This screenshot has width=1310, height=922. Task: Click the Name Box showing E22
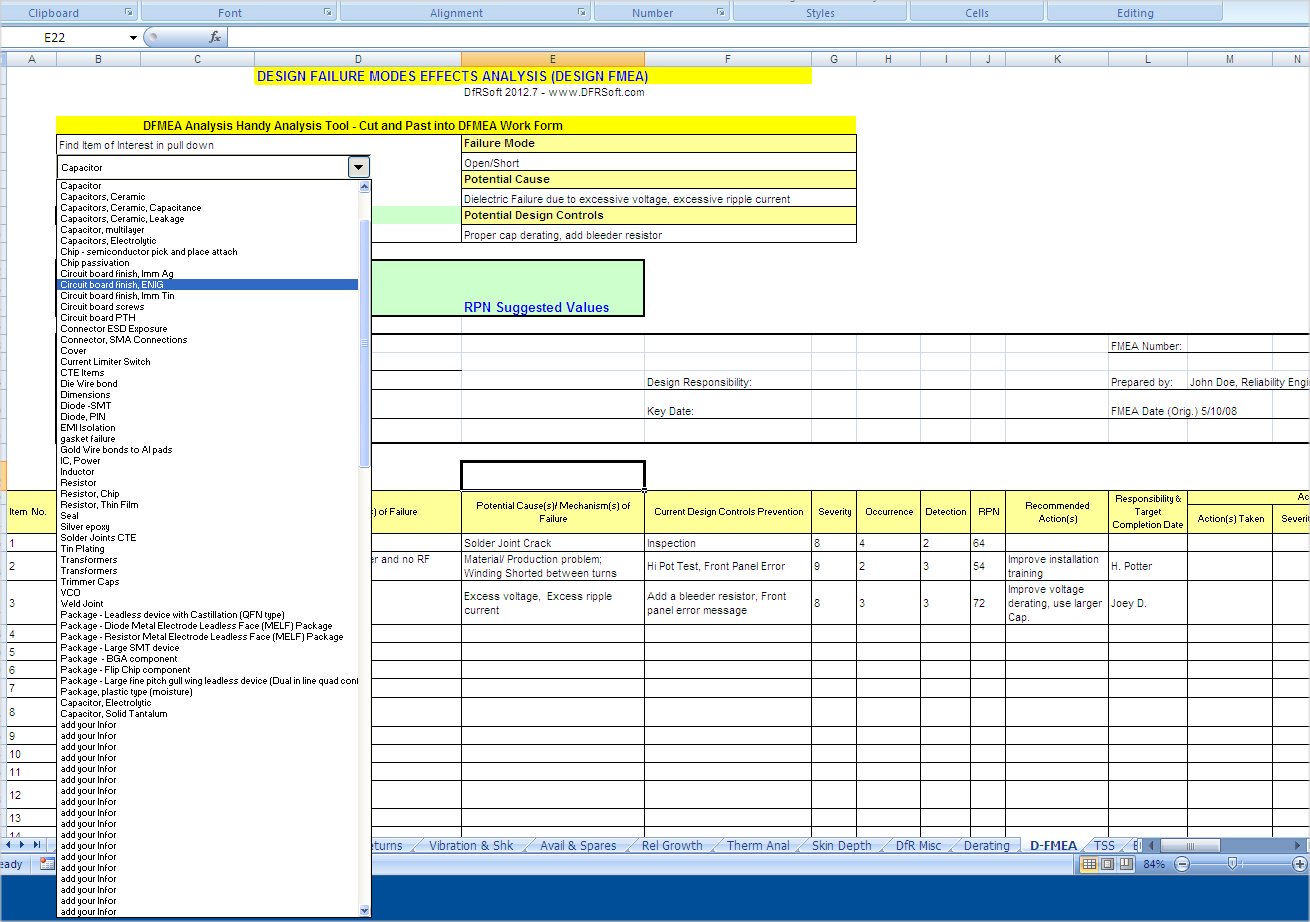click(64, 37)
